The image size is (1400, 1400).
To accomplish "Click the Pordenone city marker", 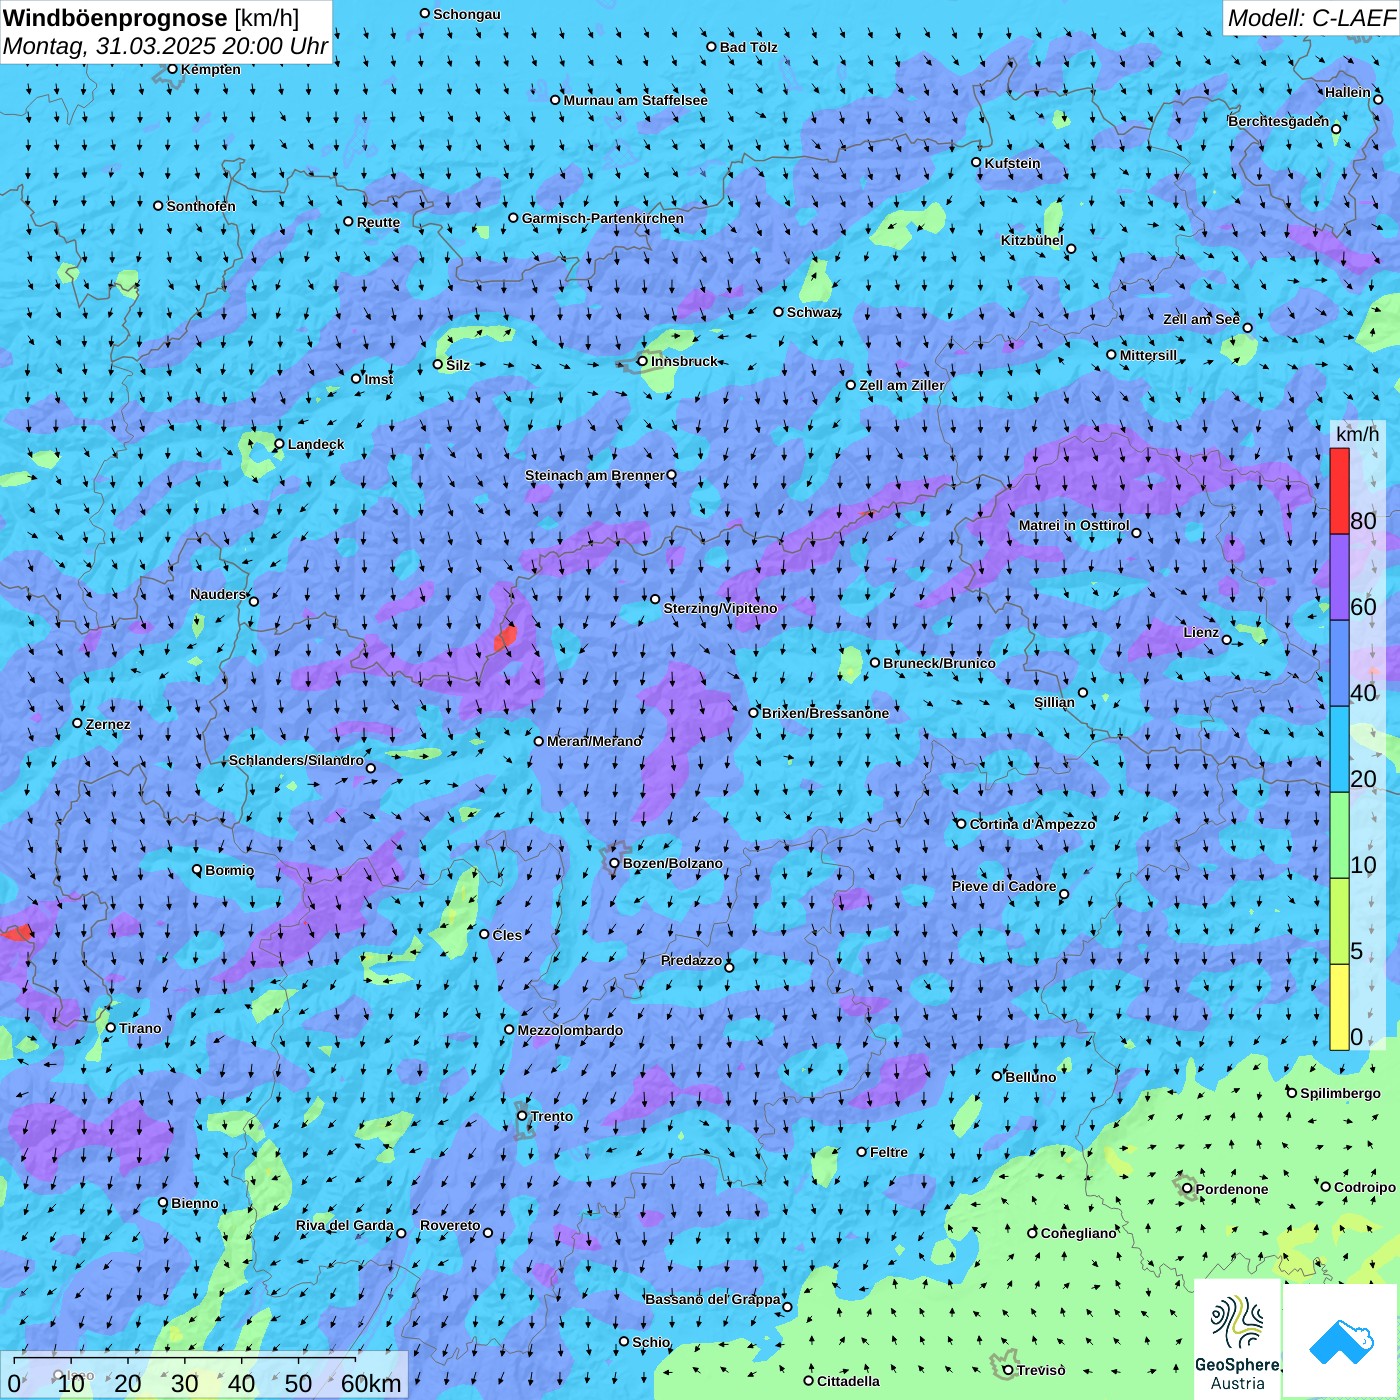I will pyautogui.click(x=1188, y=1189).
